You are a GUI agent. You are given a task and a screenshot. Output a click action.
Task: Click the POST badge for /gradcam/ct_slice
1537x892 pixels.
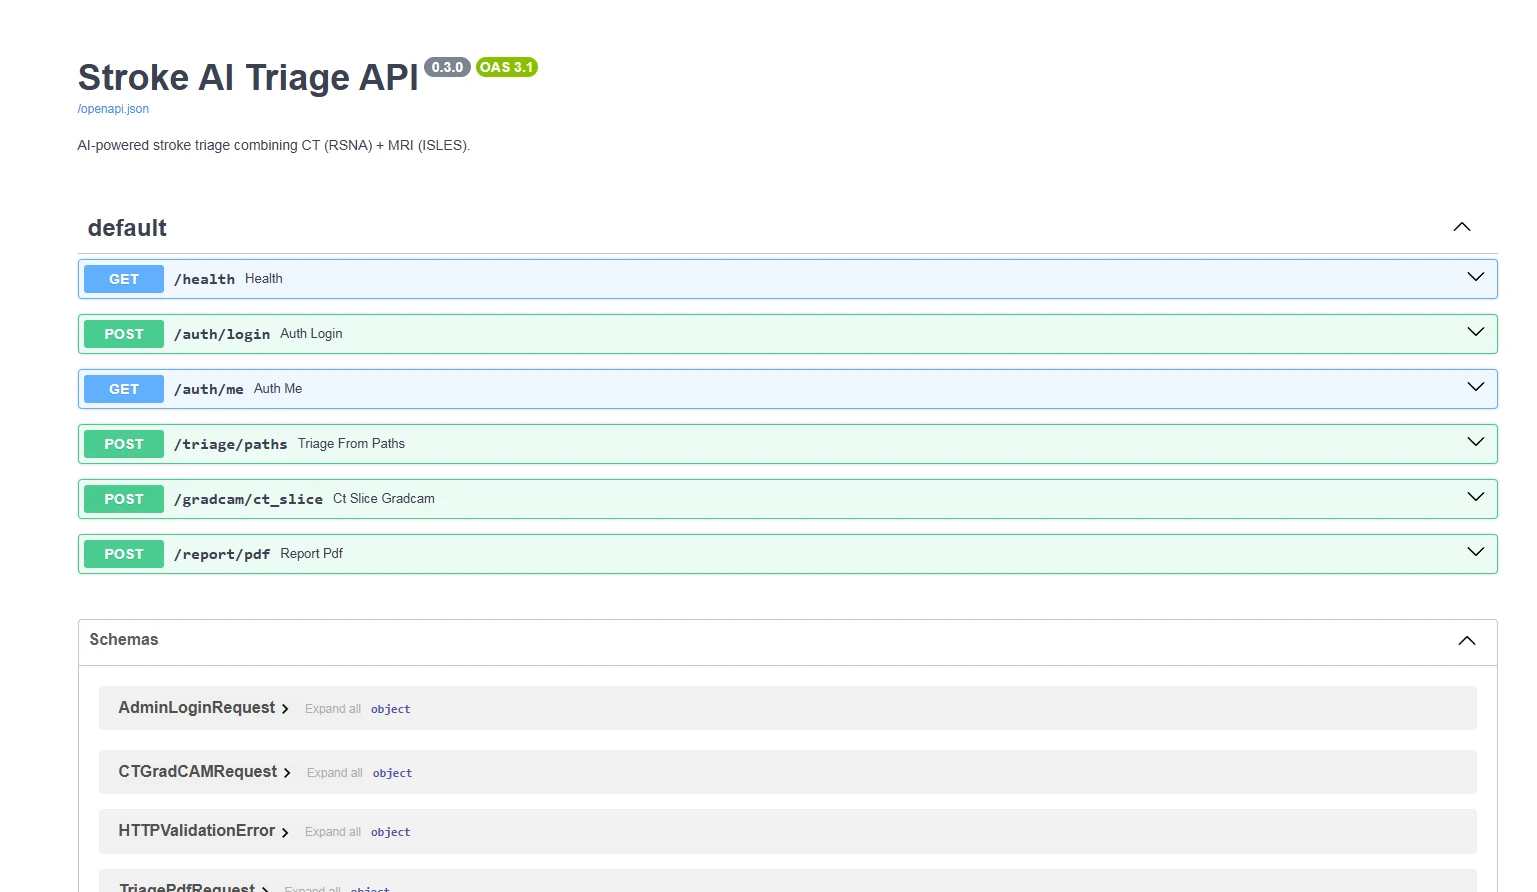pyautogui.click(x=124, y=499)
